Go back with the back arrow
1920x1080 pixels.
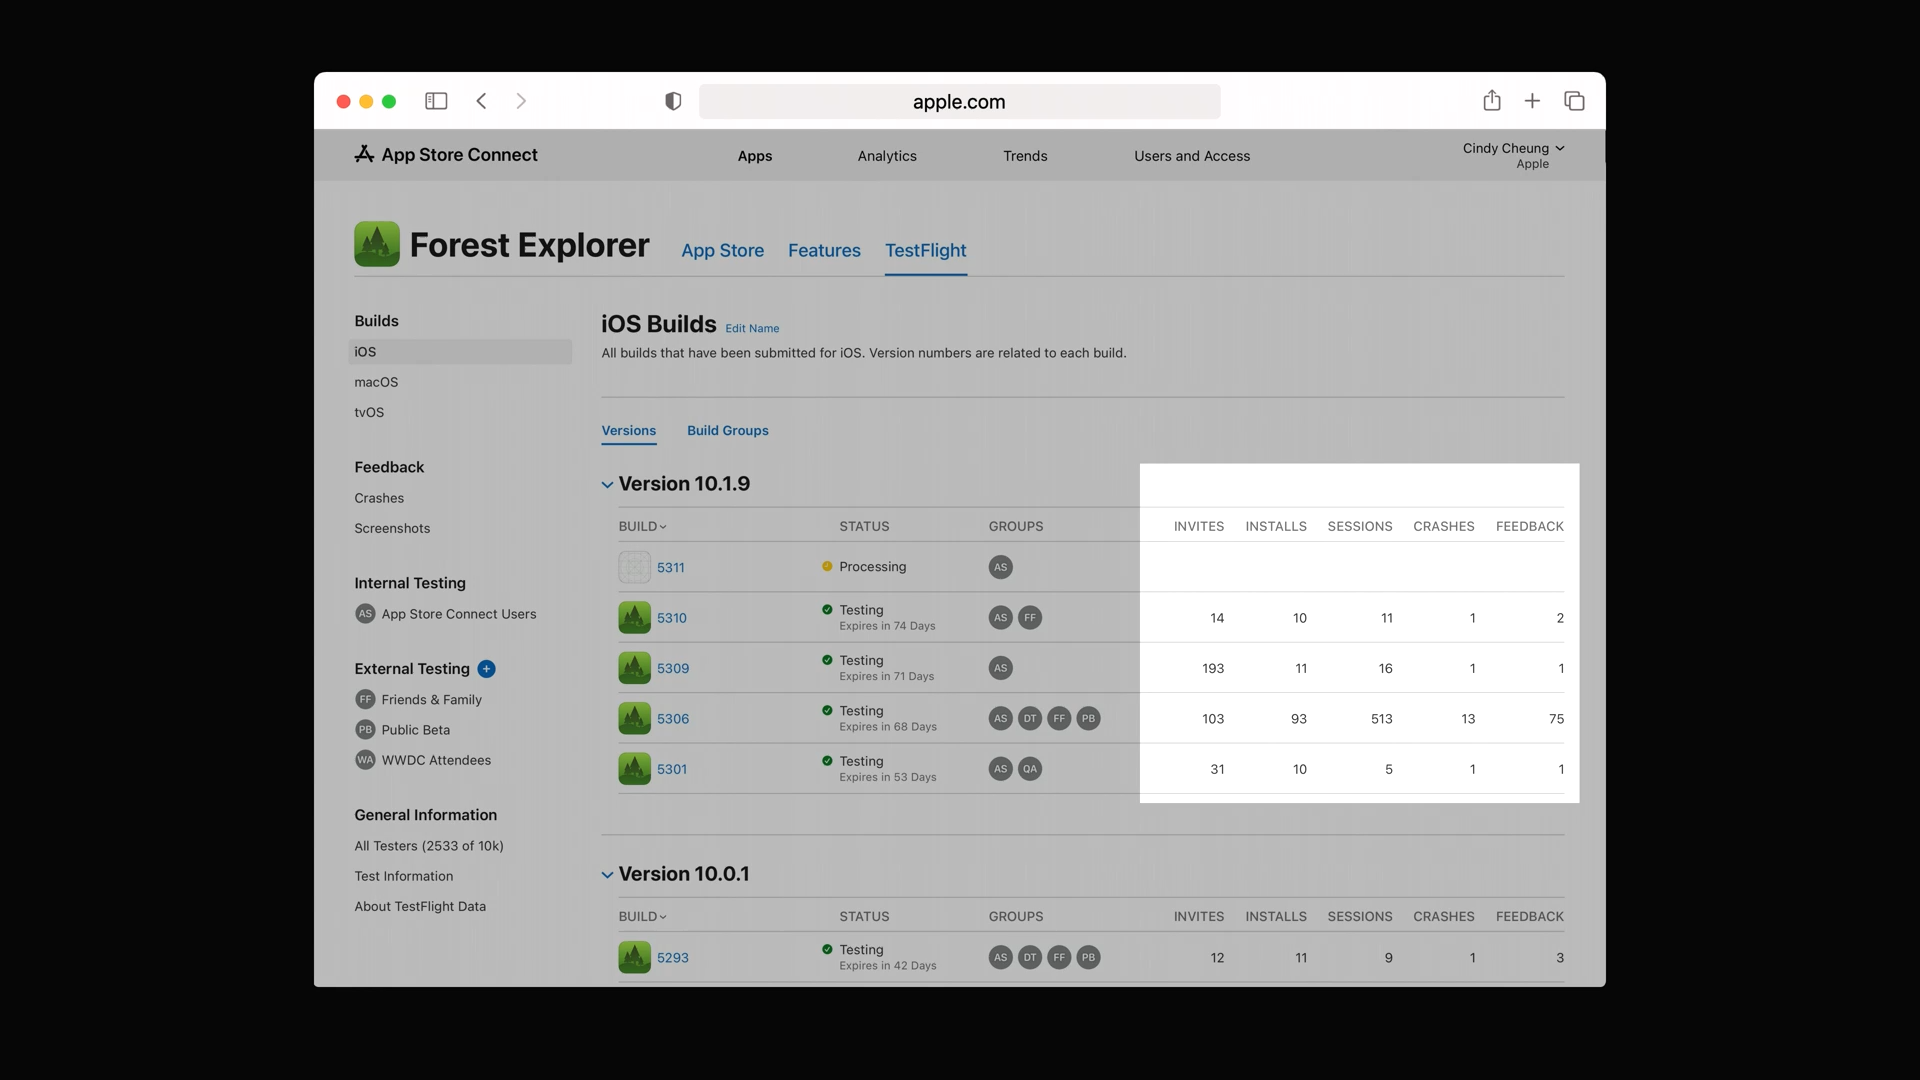point(481,101)
